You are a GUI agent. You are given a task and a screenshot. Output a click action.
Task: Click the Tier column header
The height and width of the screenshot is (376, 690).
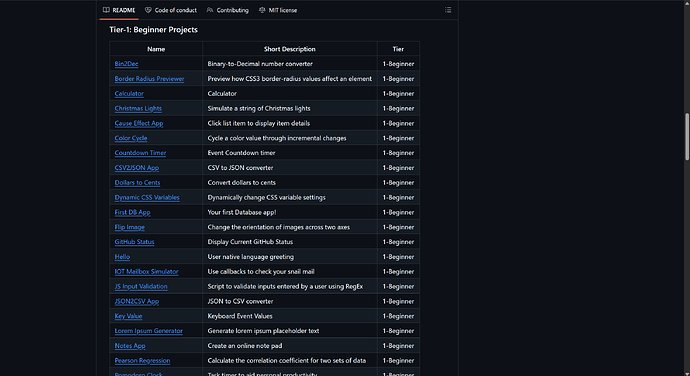coord(398,49)
